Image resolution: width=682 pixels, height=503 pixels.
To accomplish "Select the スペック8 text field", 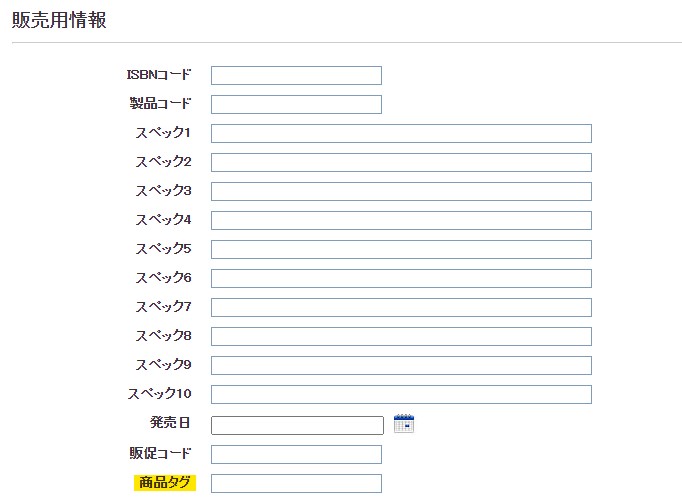I will coord(401,337).
